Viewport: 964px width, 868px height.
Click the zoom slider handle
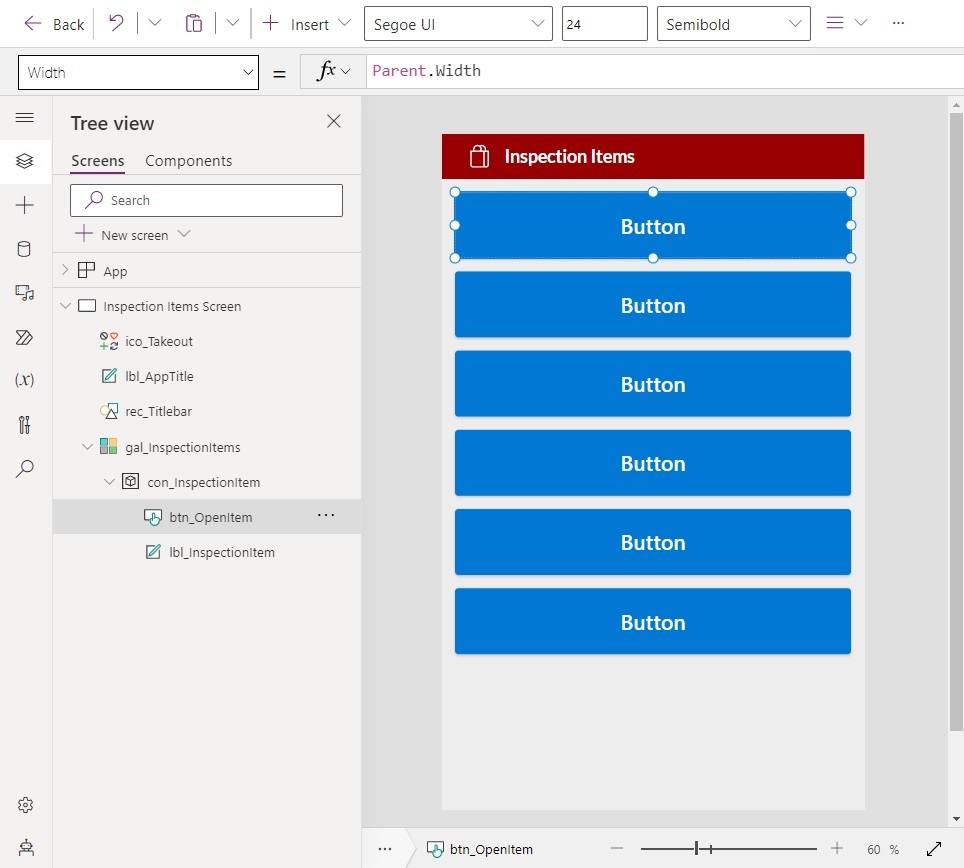tap(697, 849)
